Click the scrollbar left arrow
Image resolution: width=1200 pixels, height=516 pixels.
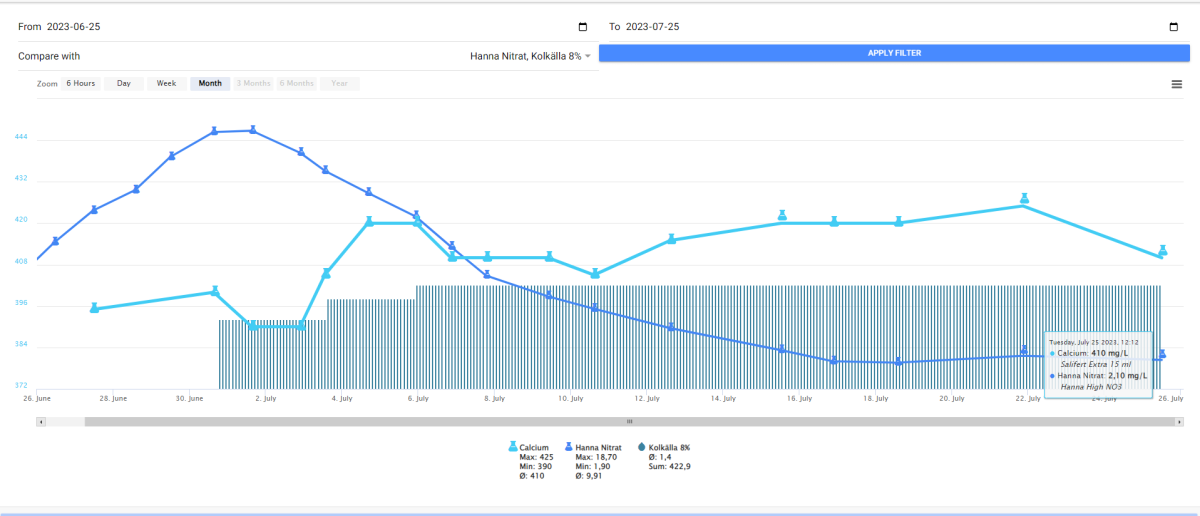pos(41,422)
